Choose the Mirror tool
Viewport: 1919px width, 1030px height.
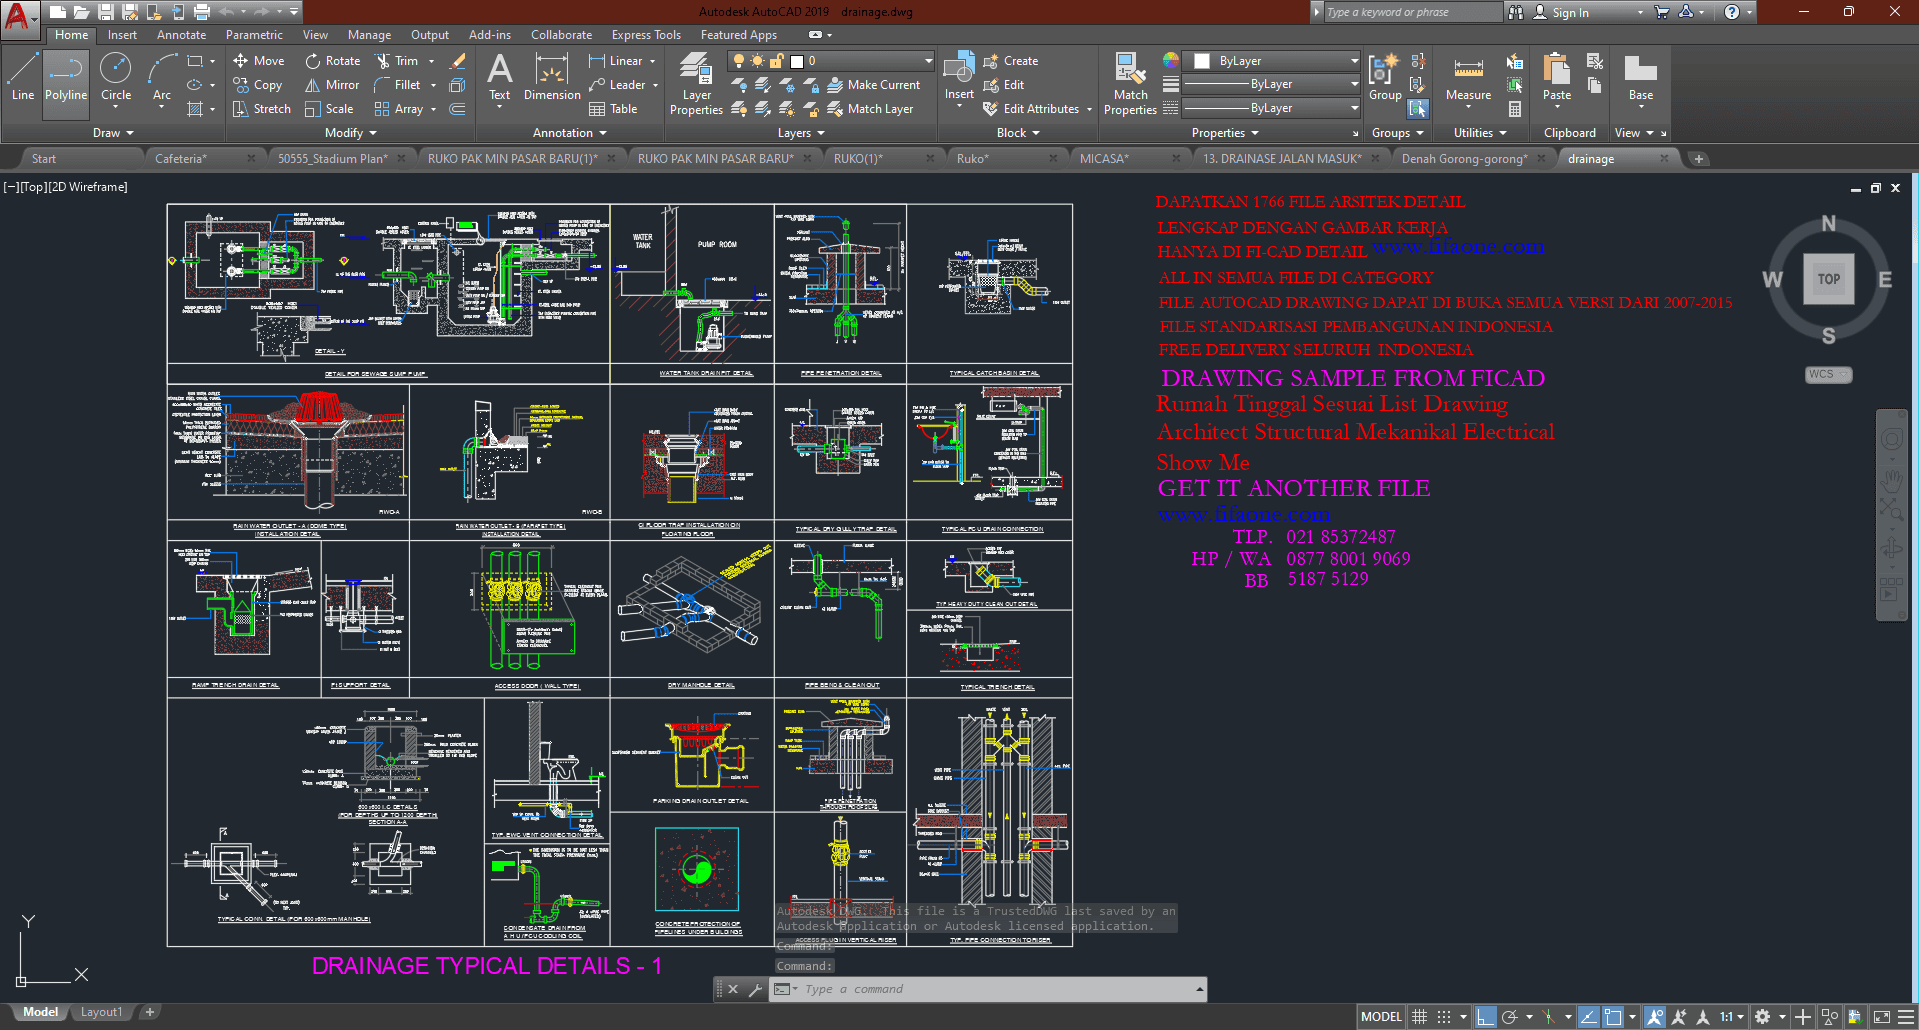point(332,85)
